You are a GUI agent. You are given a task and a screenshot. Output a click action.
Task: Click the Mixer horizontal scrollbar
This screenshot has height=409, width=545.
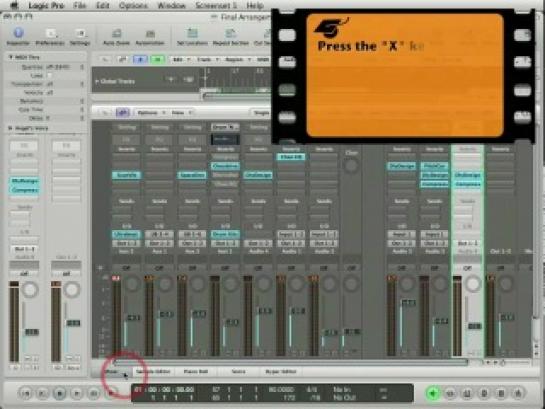click(290, 362)
